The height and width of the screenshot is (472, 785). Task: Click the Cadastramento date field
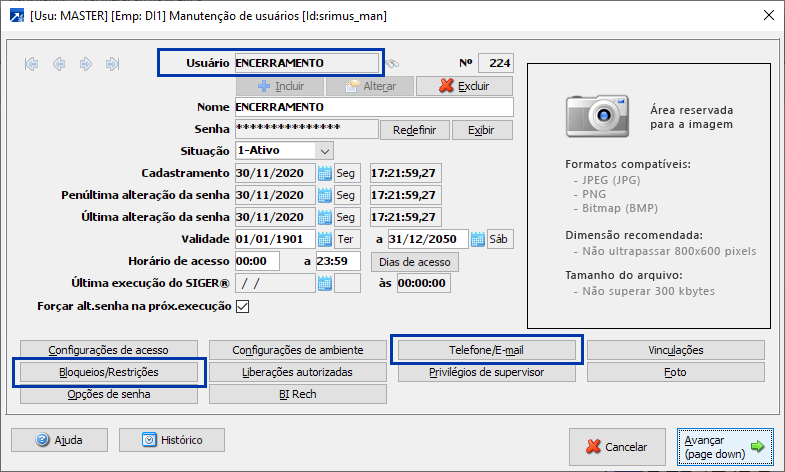[275, 173]
